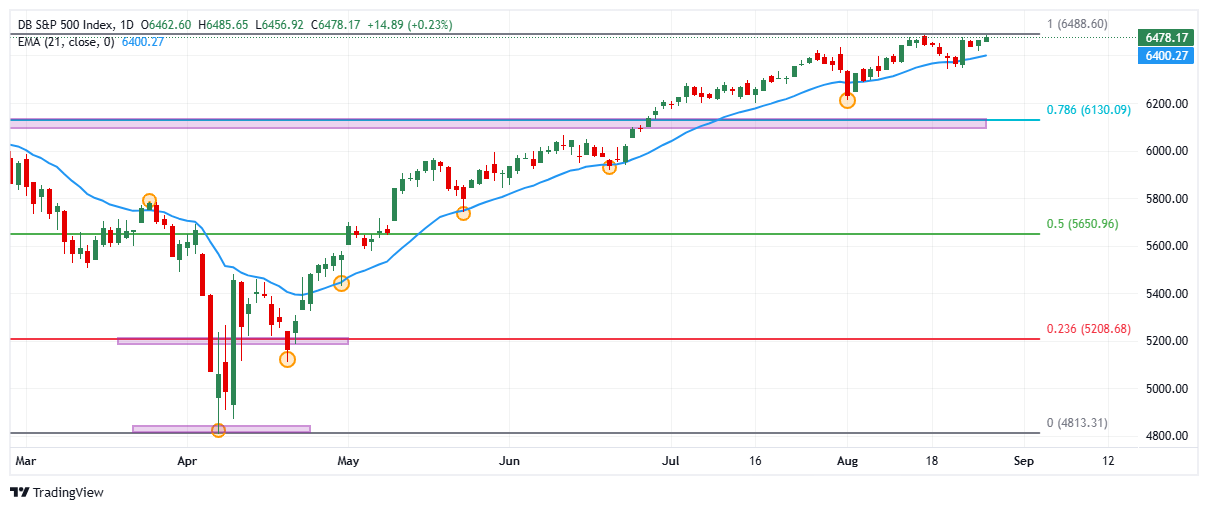Select the 0.786 (6130.09) Fibonacci level label
The image size is (1208, 510).
pyautogui.click(x=1088, y=110)
